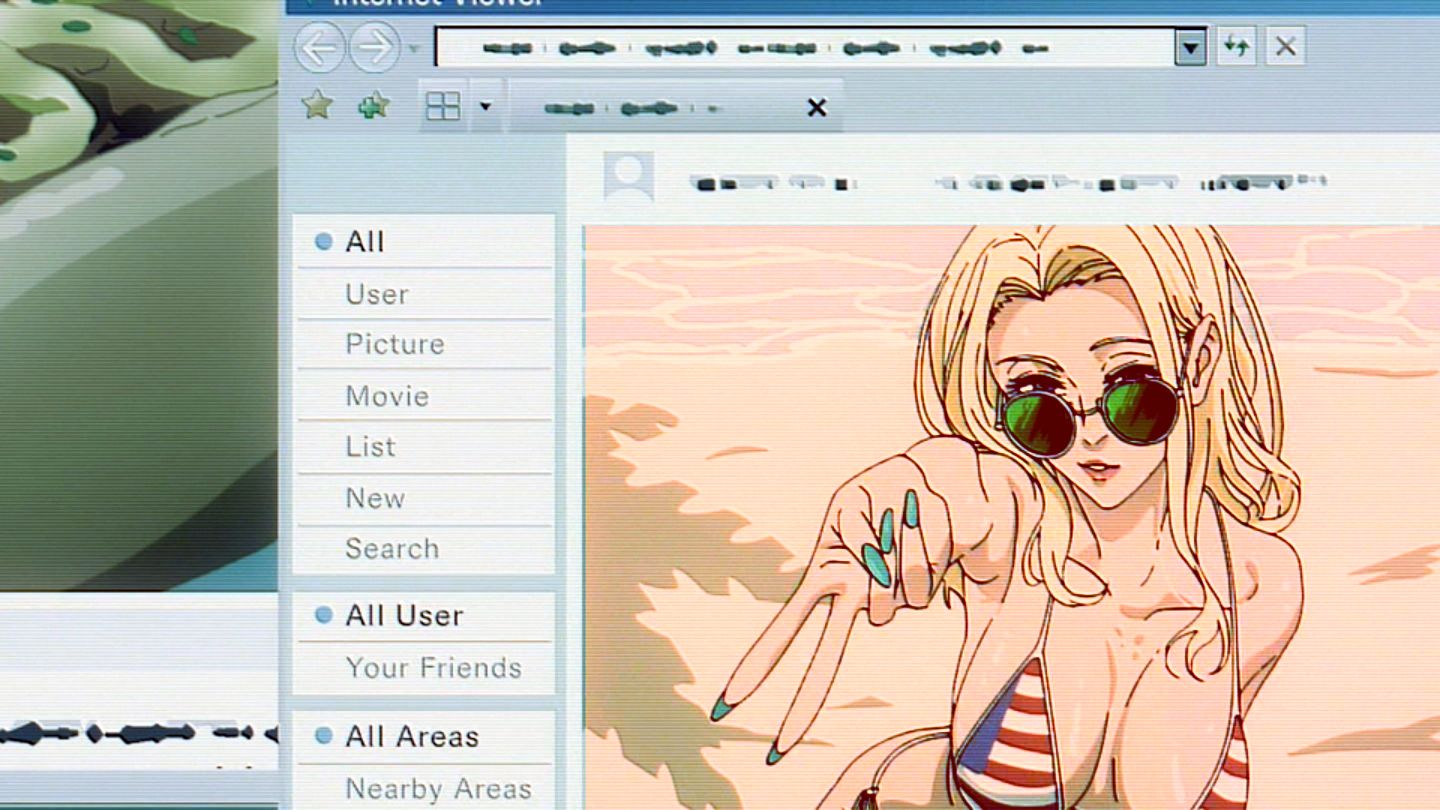Open the navigation history dropdown arrow

tap(413, 48)
